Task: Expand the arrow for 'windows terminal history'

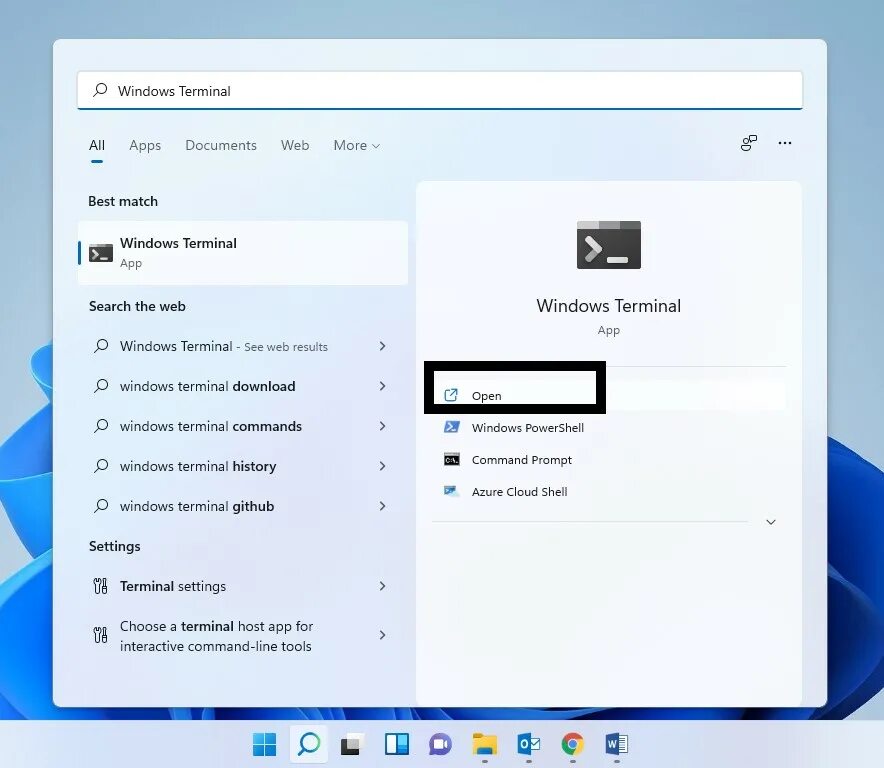Action: (x=382, y=466)
